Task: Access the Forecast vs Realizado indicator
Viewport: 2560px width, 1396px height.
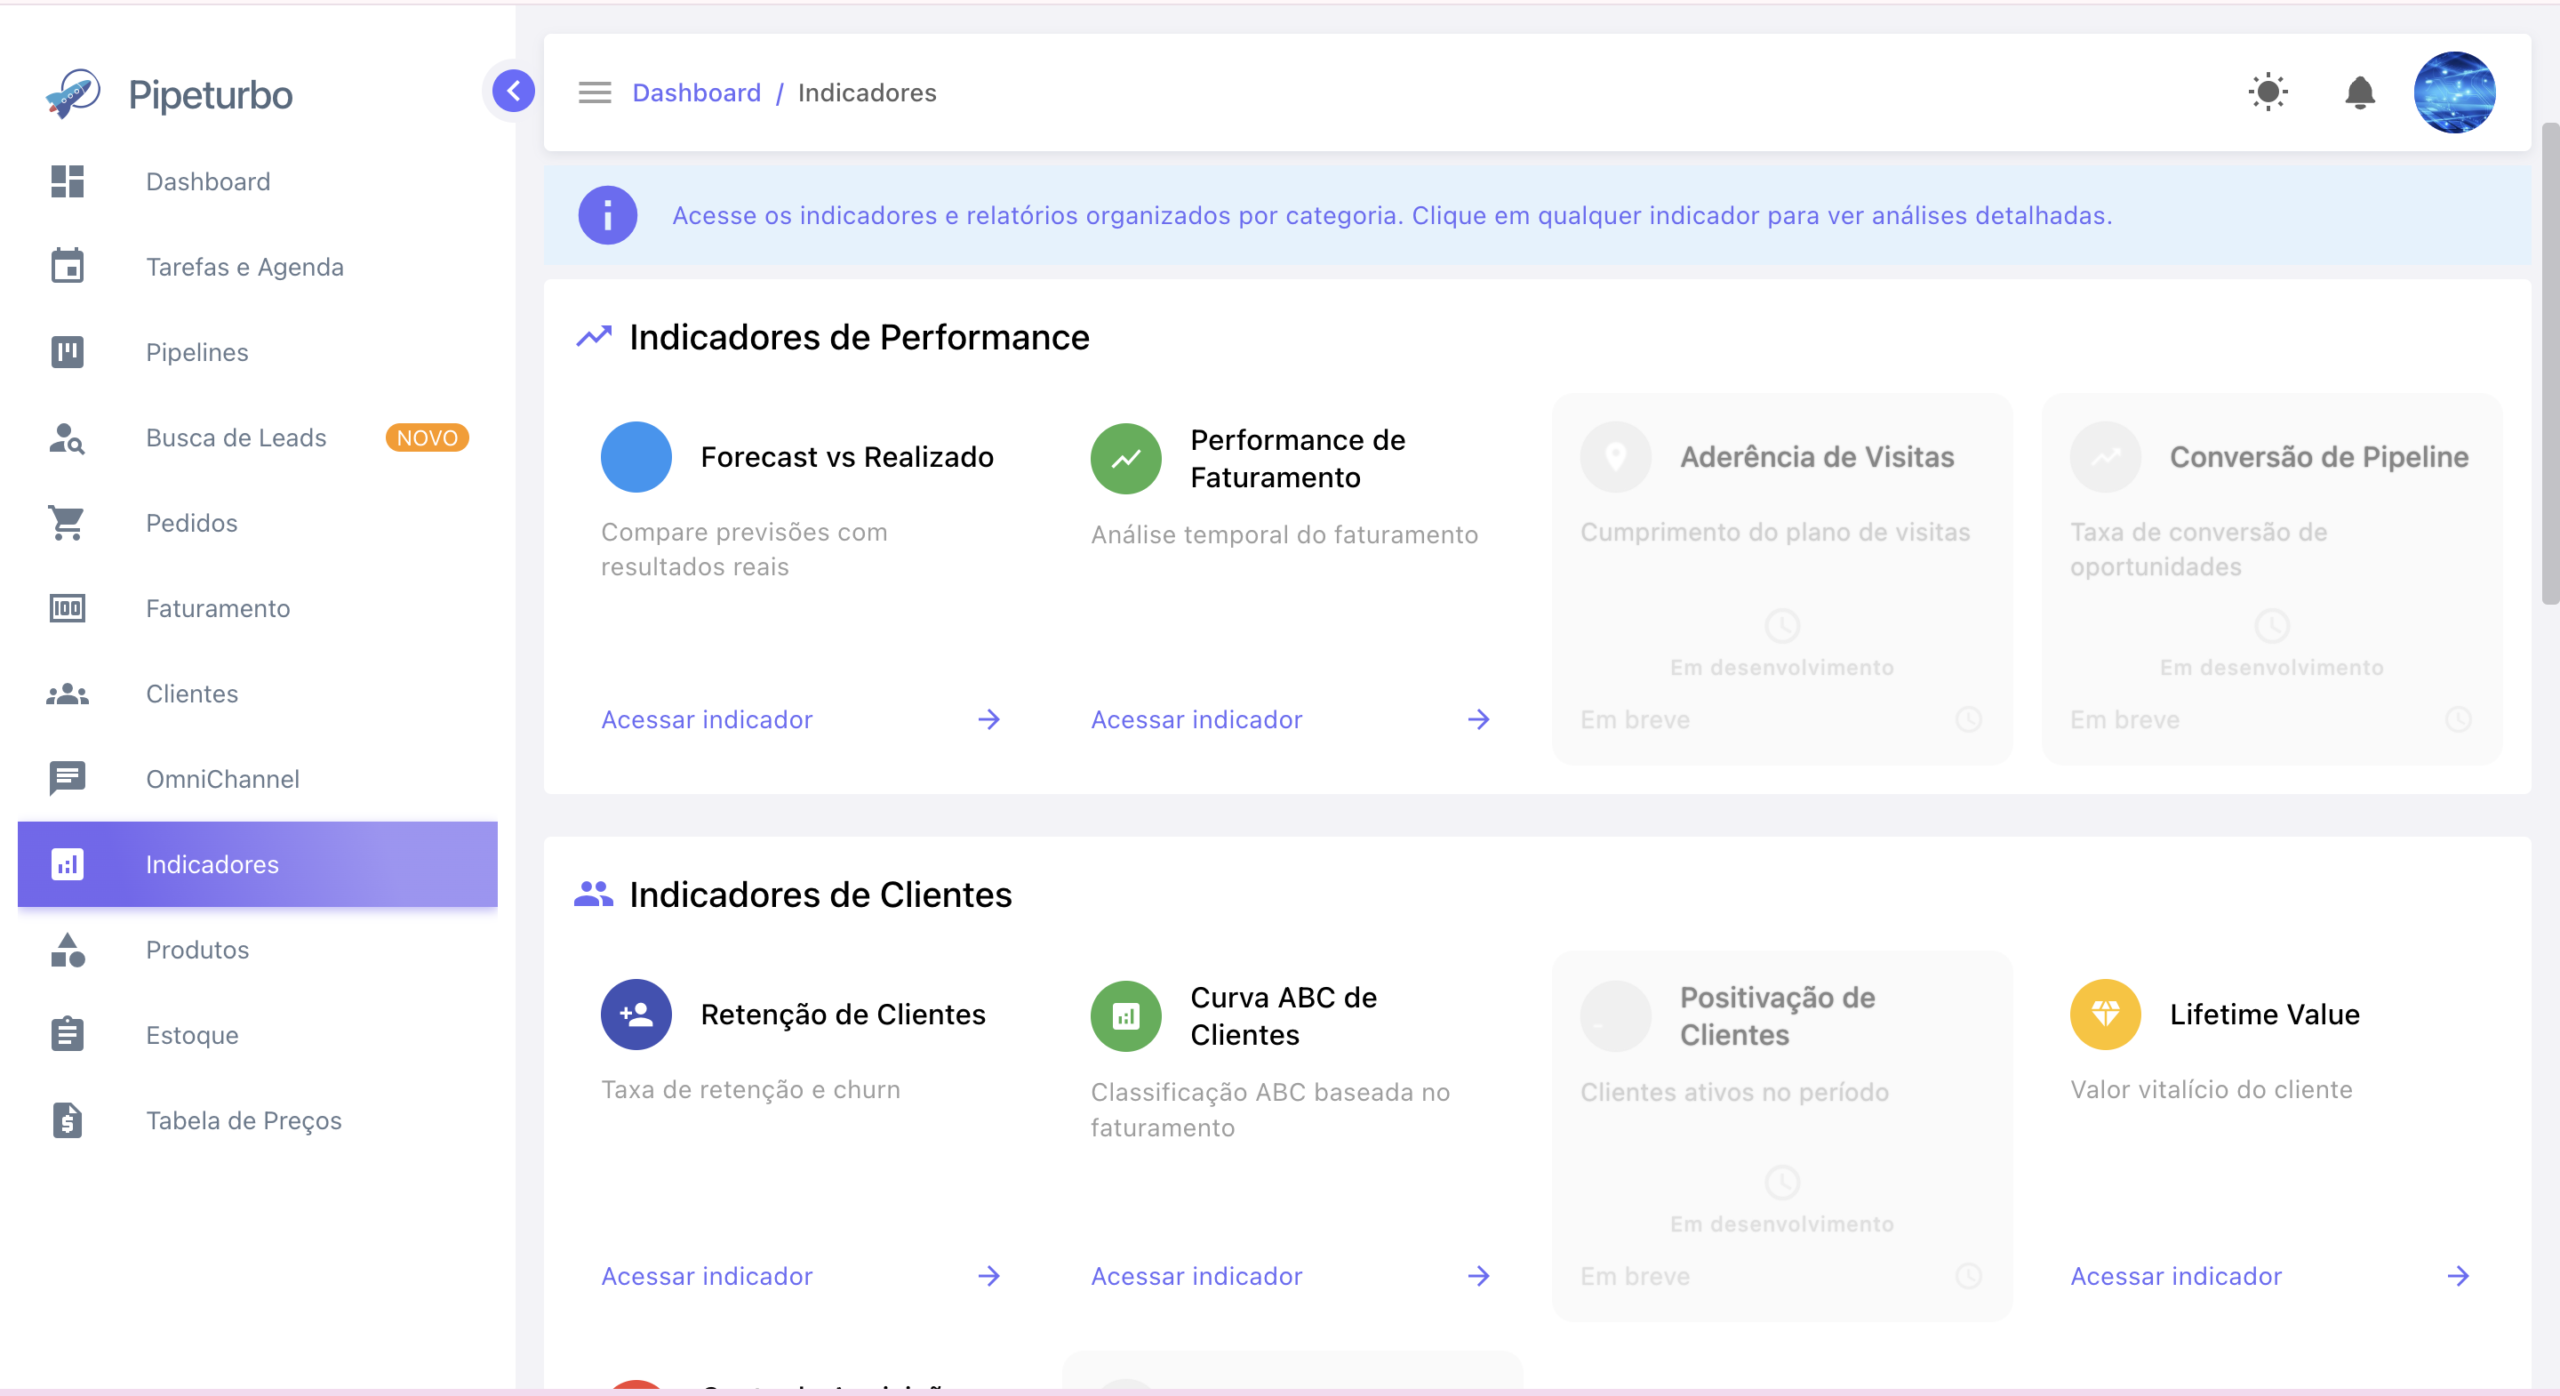Action: (x=706, y=720)
